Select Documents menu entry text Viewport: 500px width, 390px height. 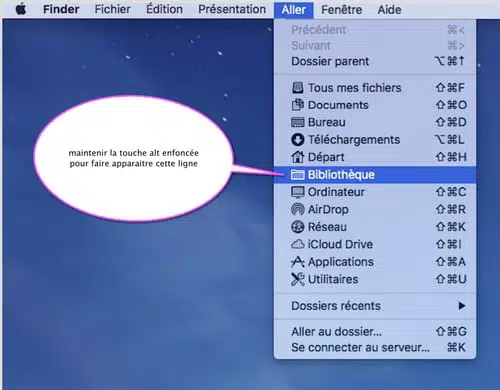point(338,105)
